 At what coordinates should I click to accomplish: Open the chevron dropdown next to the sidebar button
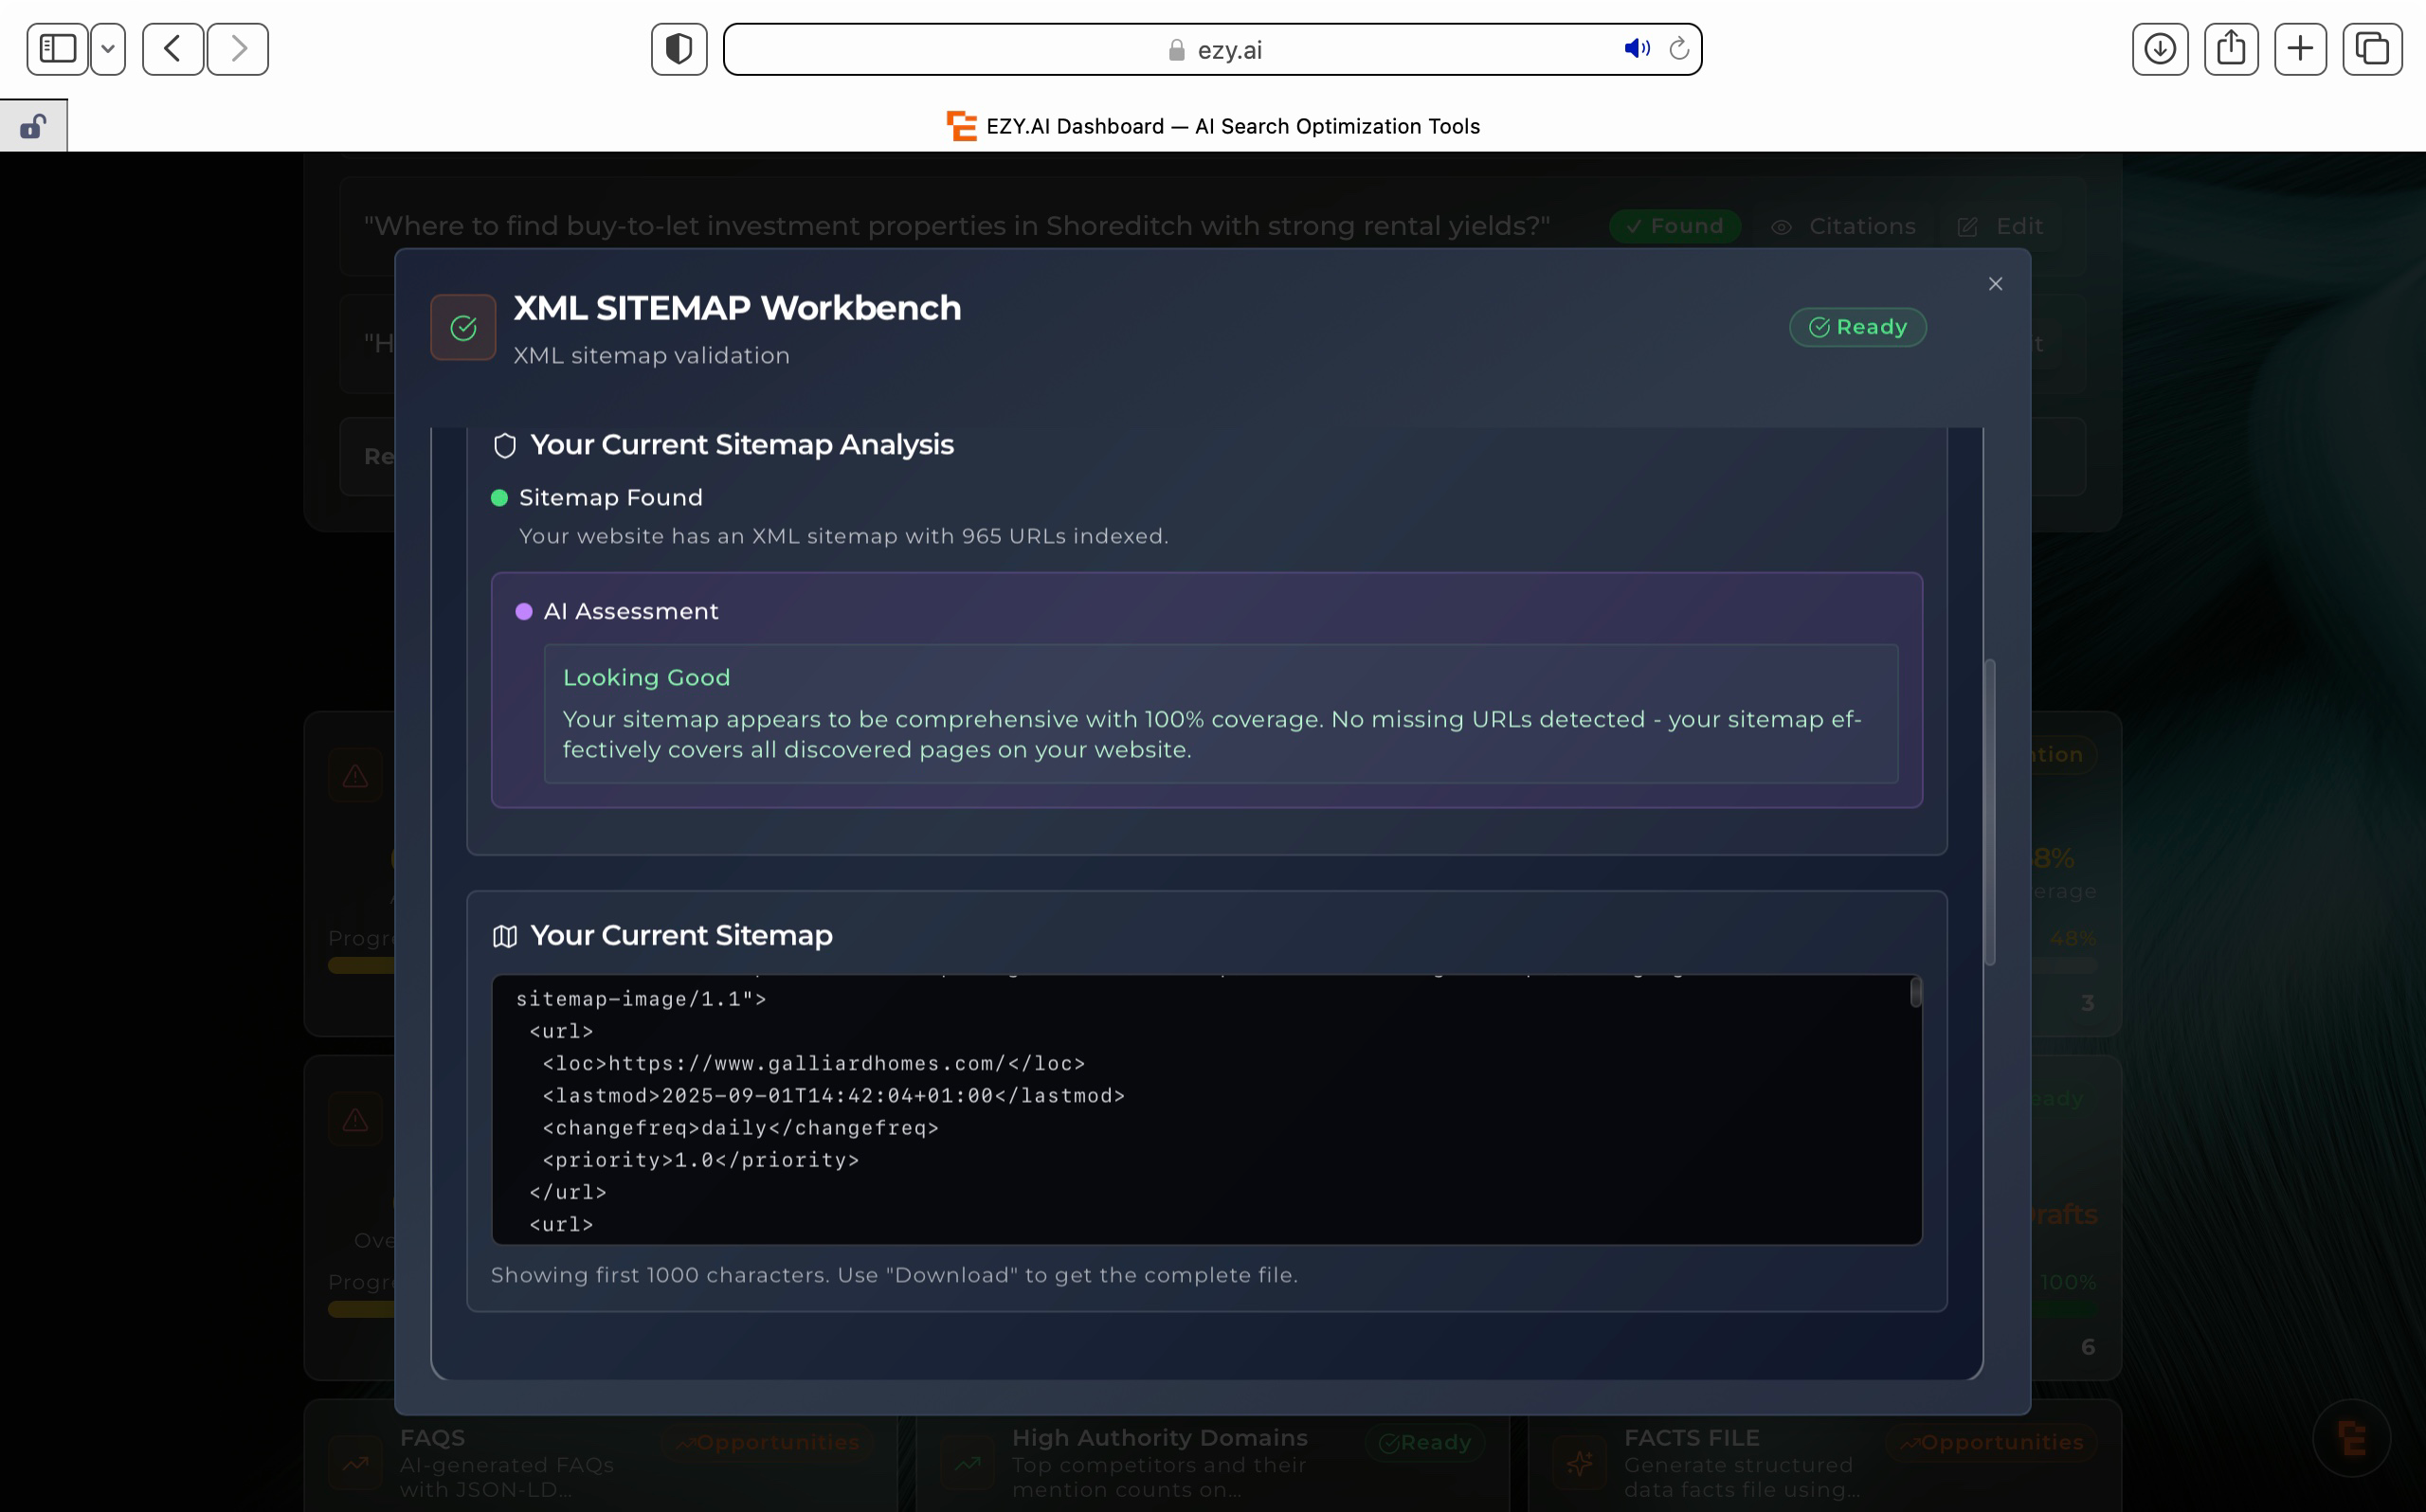point(108,48)
